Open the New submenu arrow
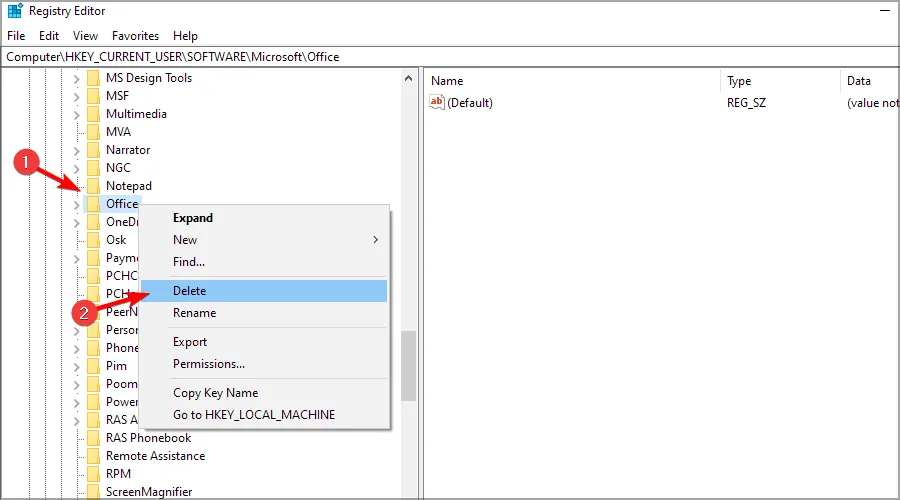 (376, 240)
